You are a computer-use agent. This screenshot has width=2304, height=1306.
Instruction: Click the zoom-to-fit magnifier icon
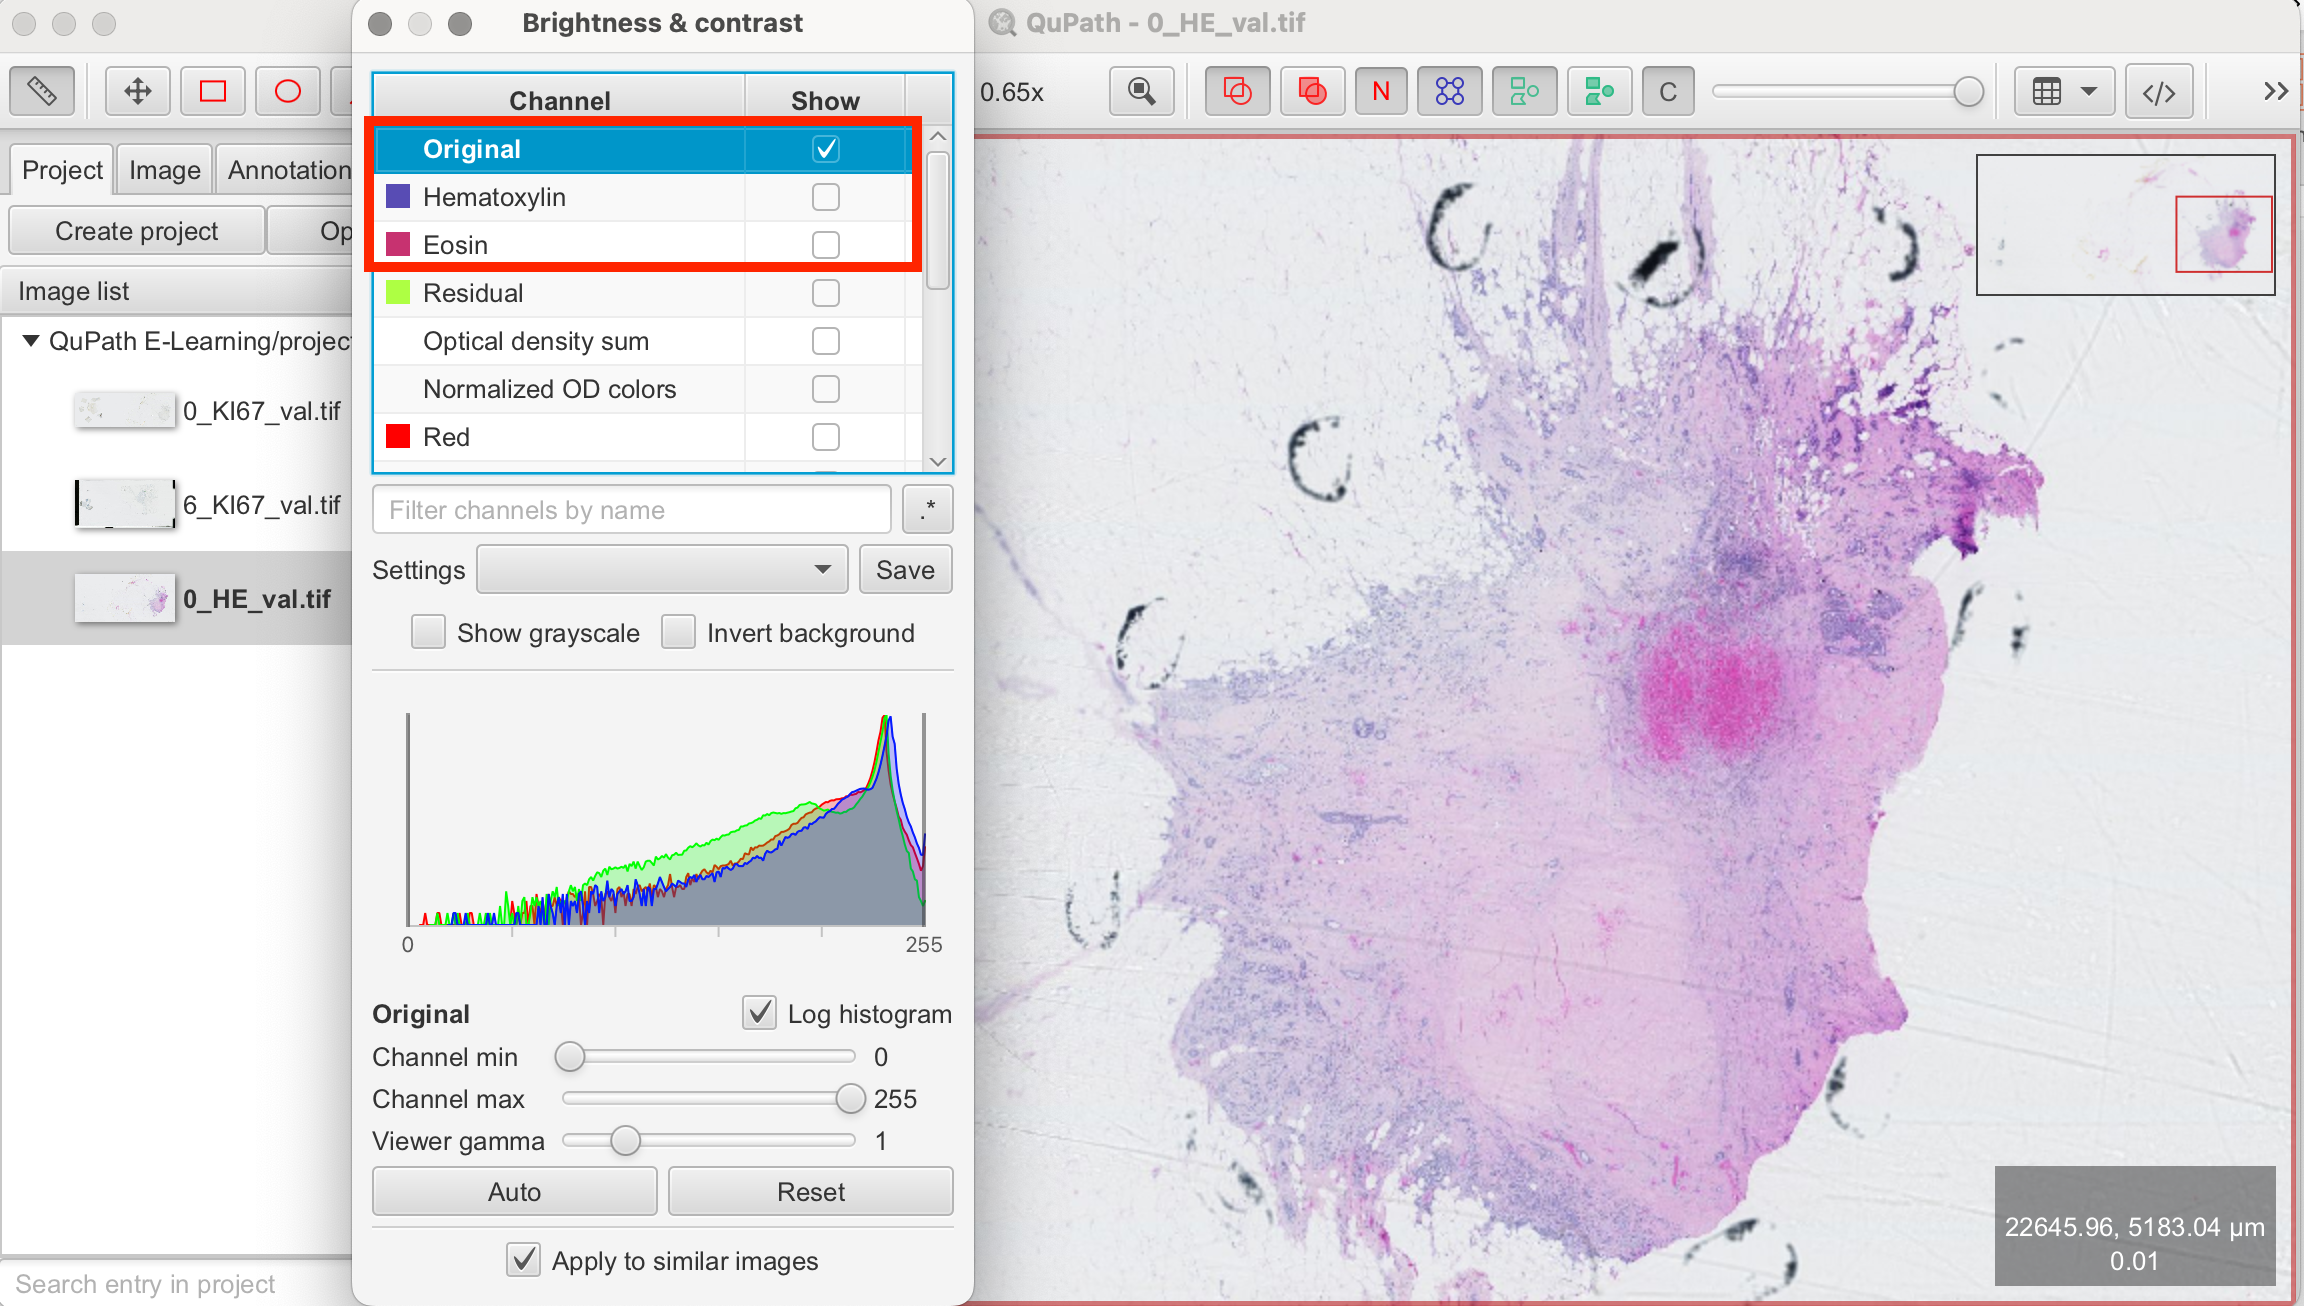pos(1141,92)
